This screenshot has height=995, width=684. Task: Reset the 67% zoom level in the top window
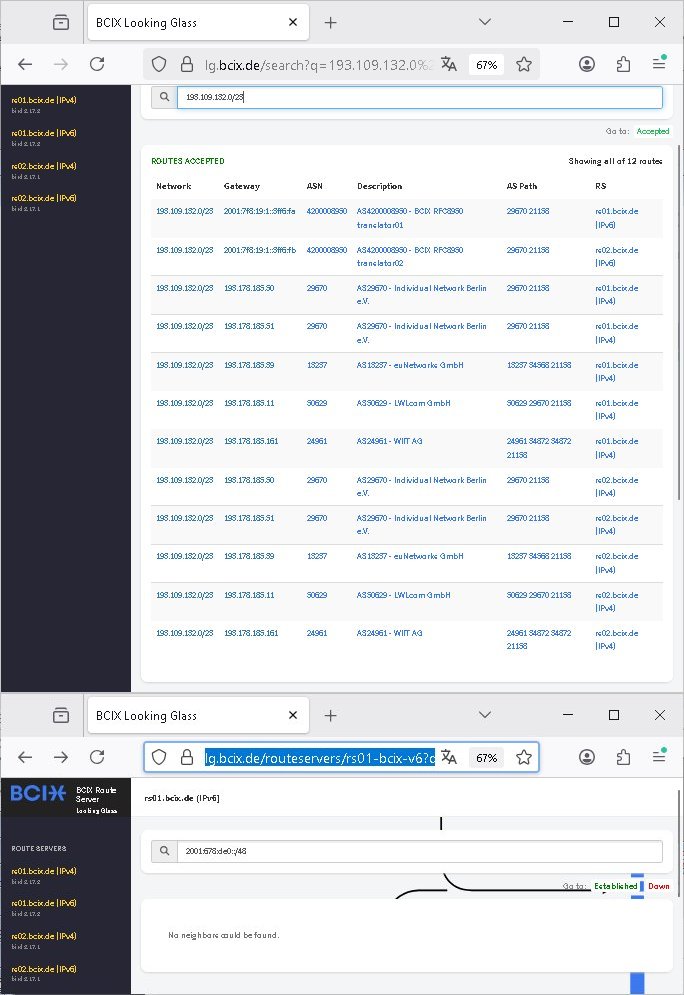coord(487,64)
